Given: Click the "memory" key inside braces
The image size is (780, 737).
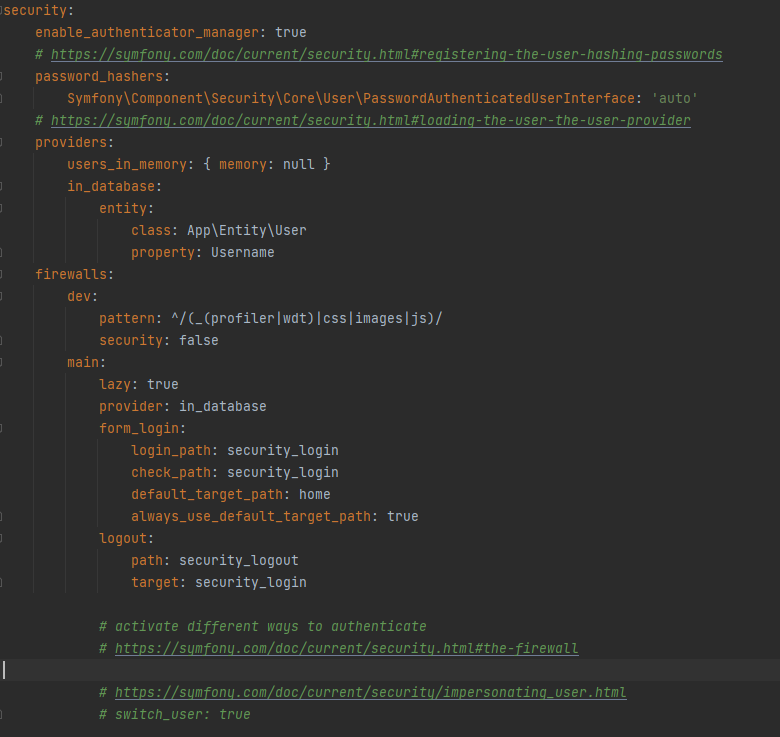Looking at the screenshot, I should point(243,165).
